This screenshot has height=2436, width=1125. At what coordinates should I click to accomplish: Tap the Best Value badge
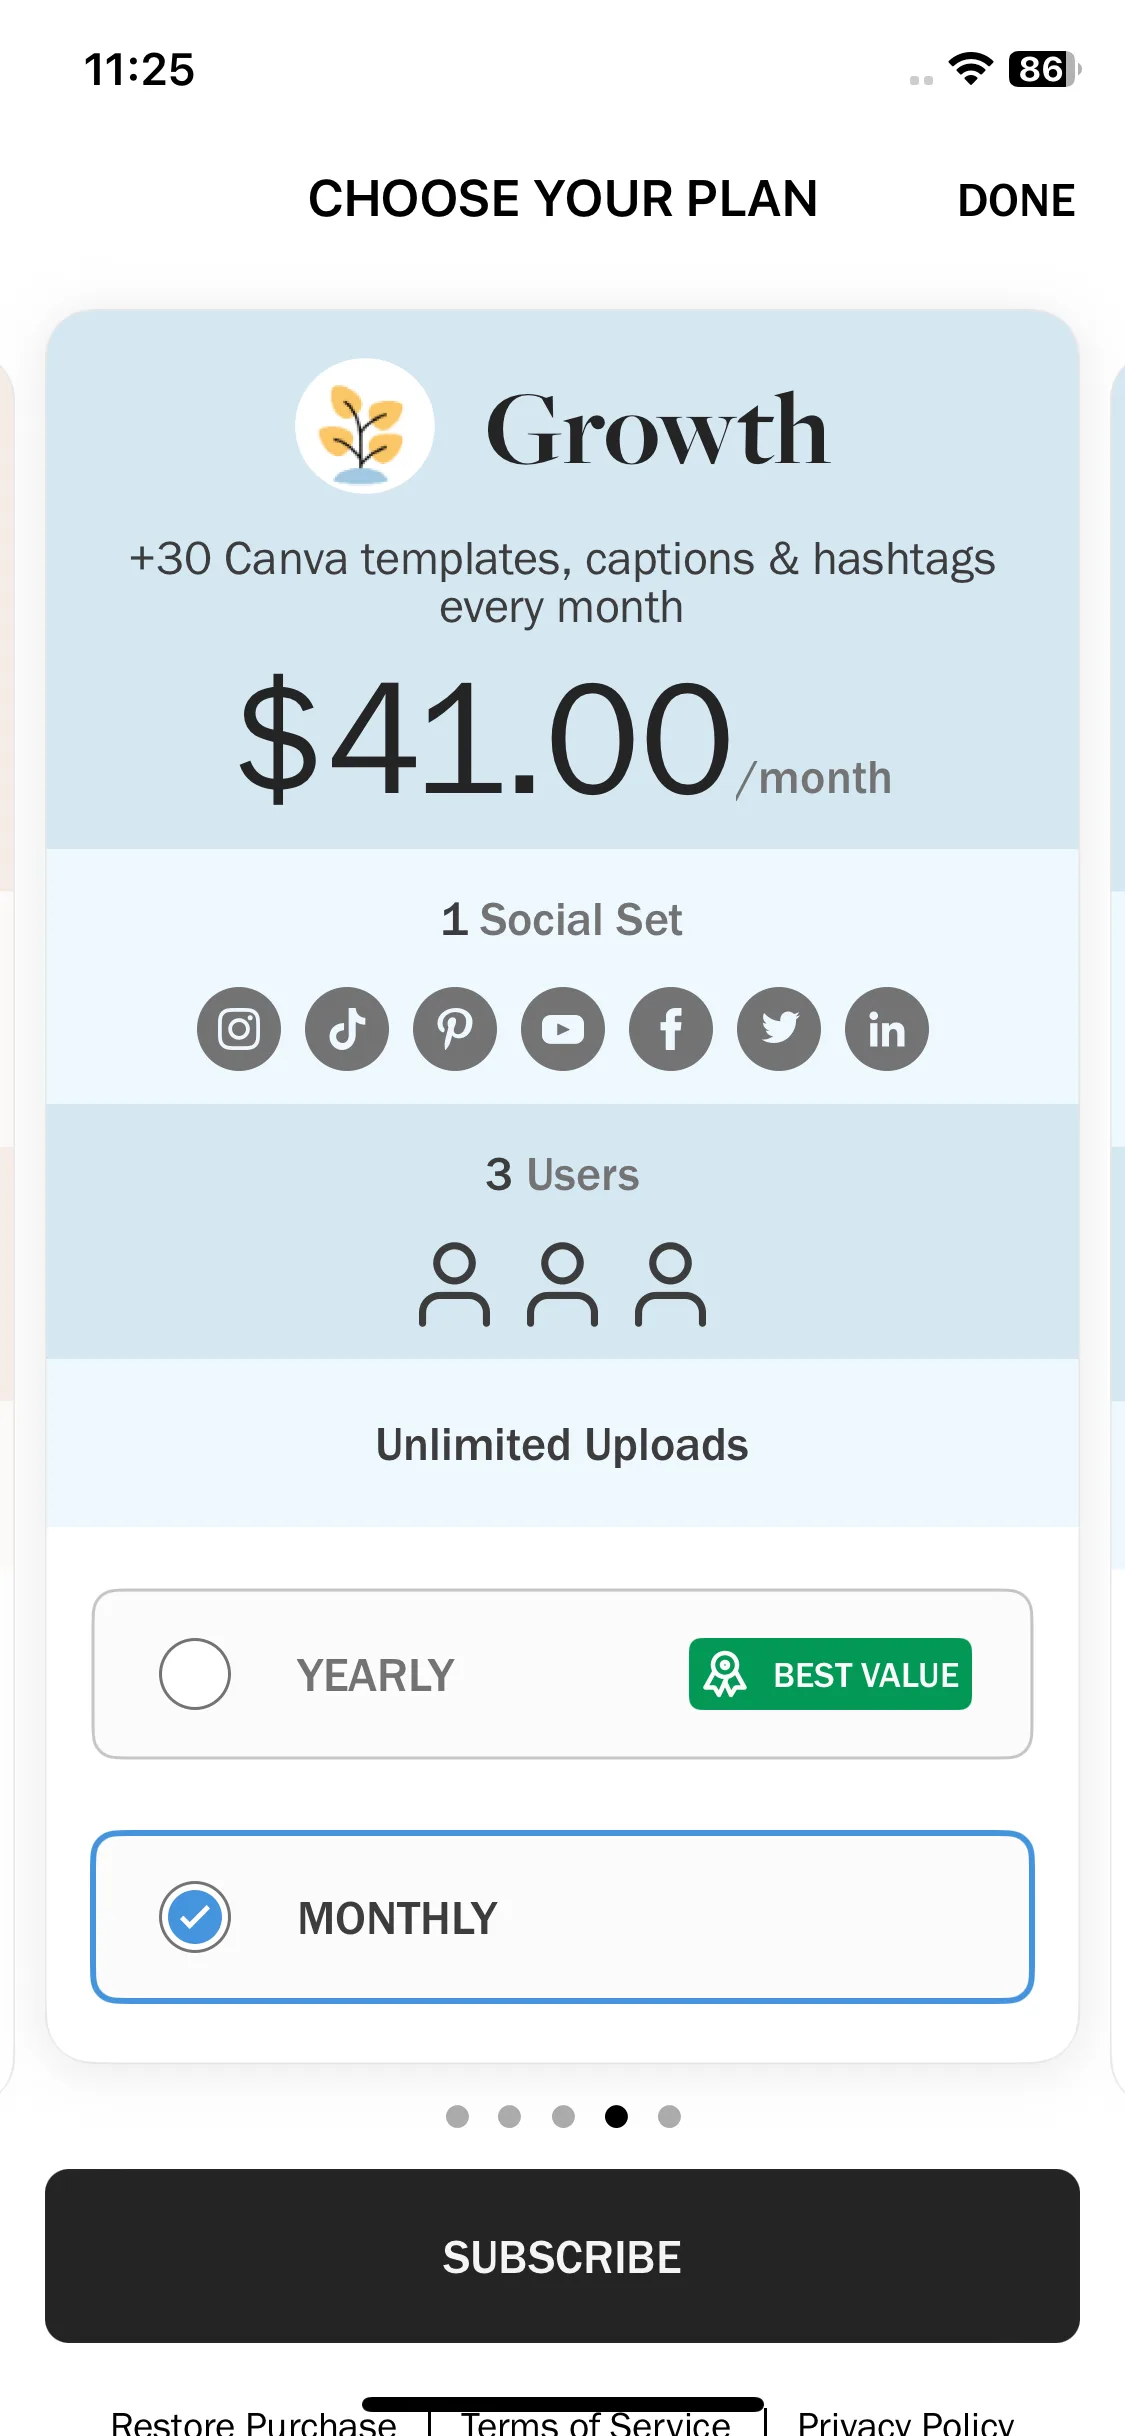(830, 1674)
